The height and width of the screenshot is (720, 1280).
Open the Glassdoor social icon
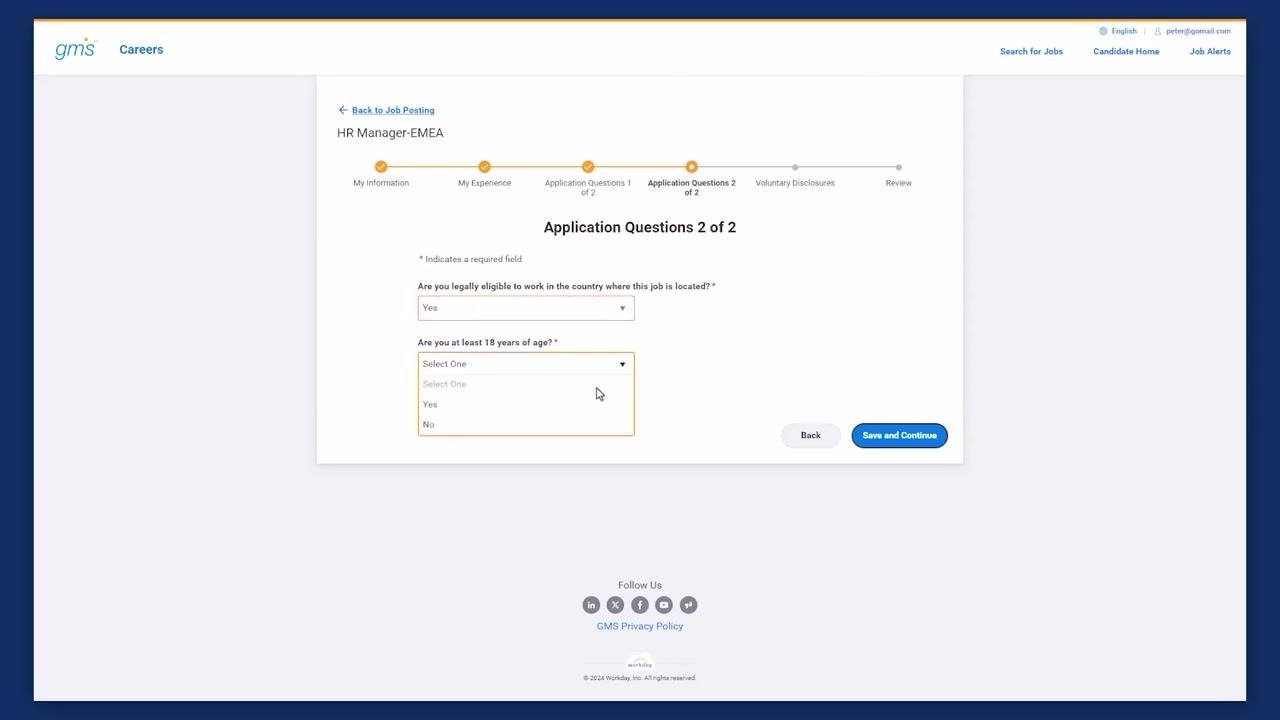688,605
